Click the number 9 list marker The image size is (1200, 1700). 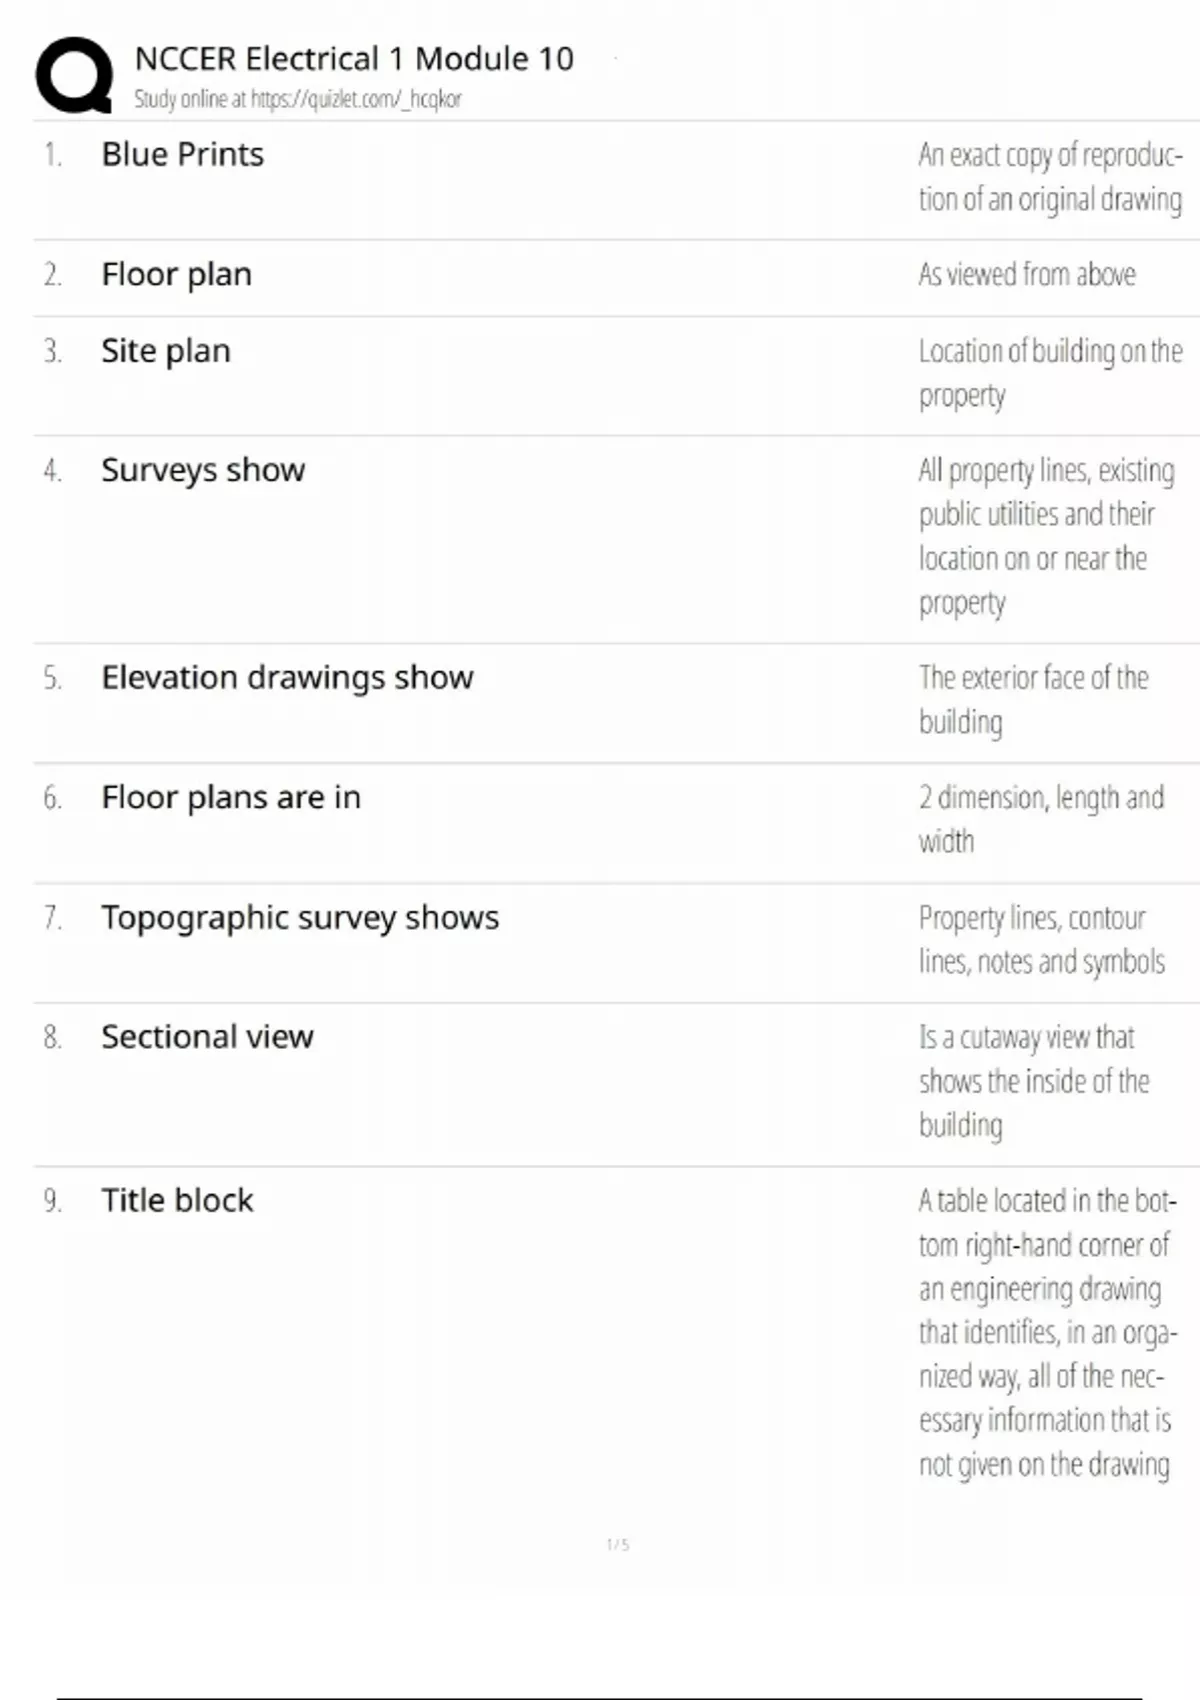[52, 1201]
